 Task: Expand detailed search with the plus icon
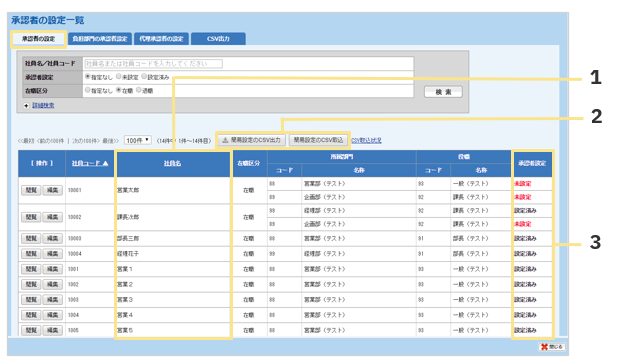click(x=26, y=106)
